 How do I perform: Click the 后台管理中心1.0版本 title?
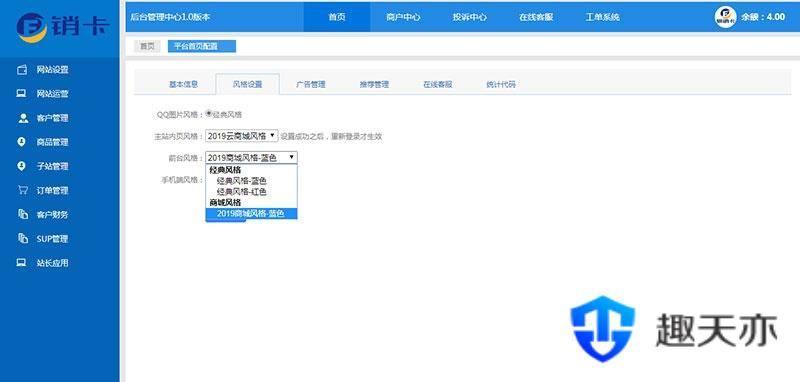pyautogui.click(x=170, y=17)
